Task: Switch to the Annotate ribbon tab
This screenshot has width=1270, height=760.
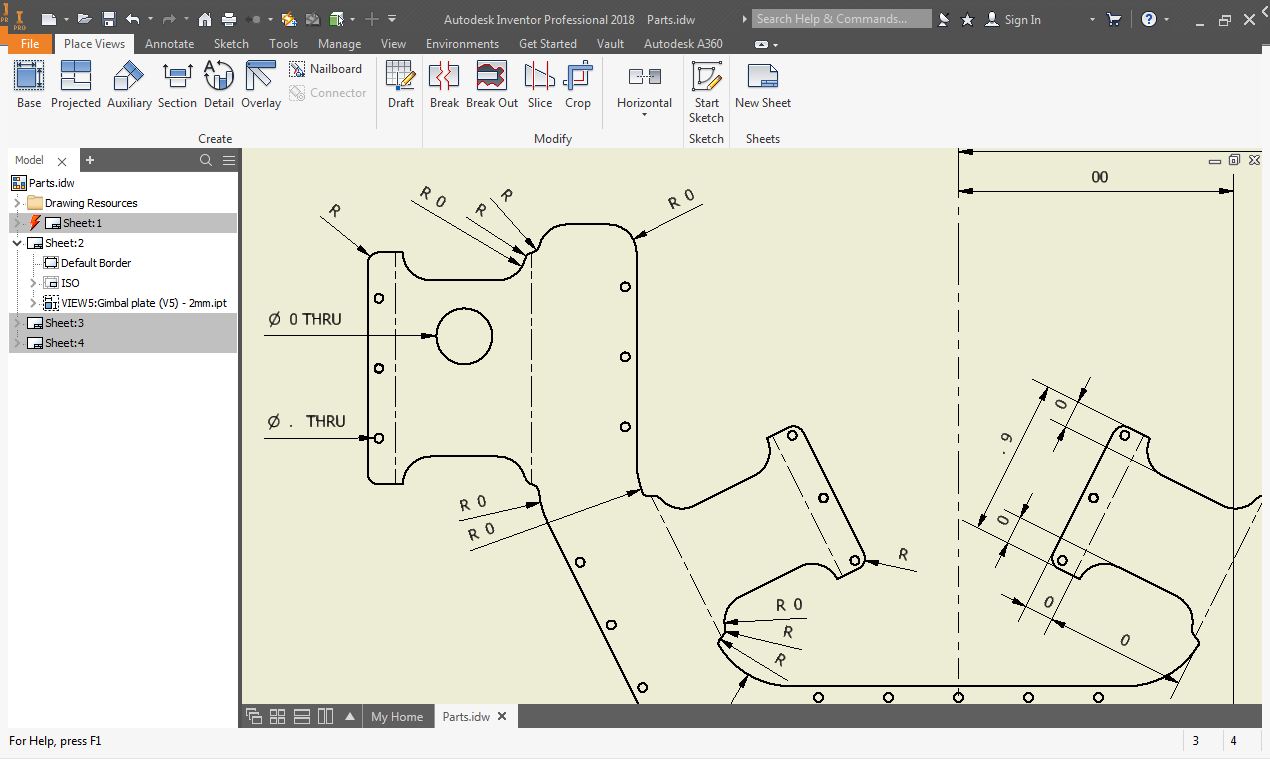Action: coord(169,43)
